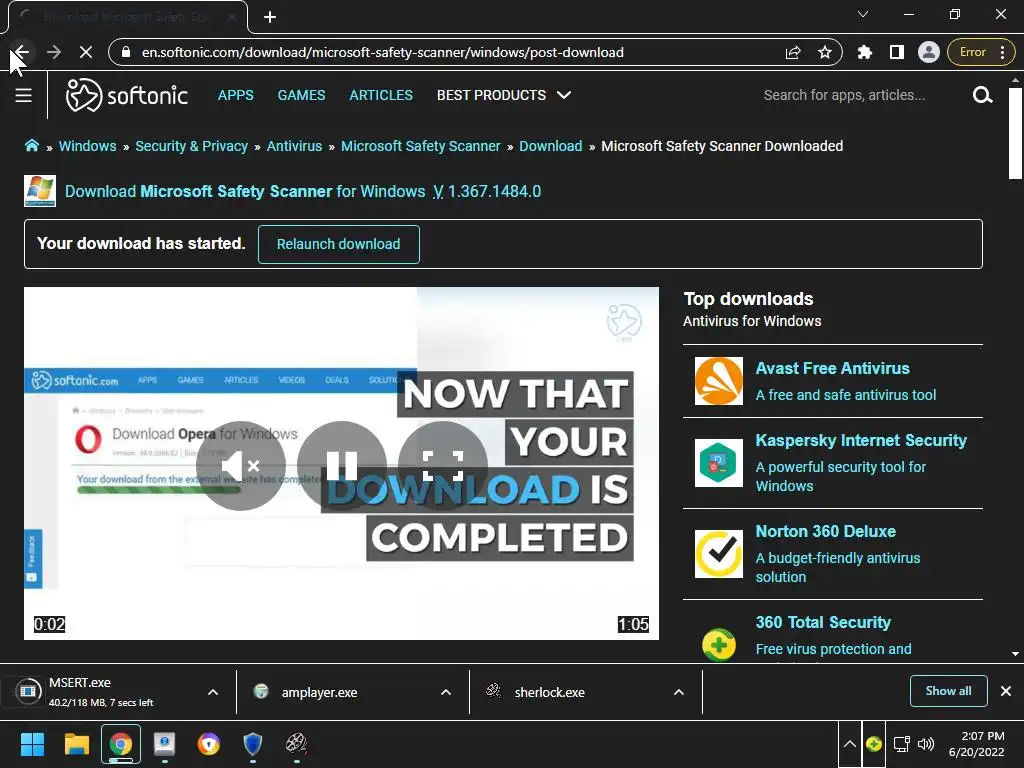
Task: Pause the video
Action: 342,466
